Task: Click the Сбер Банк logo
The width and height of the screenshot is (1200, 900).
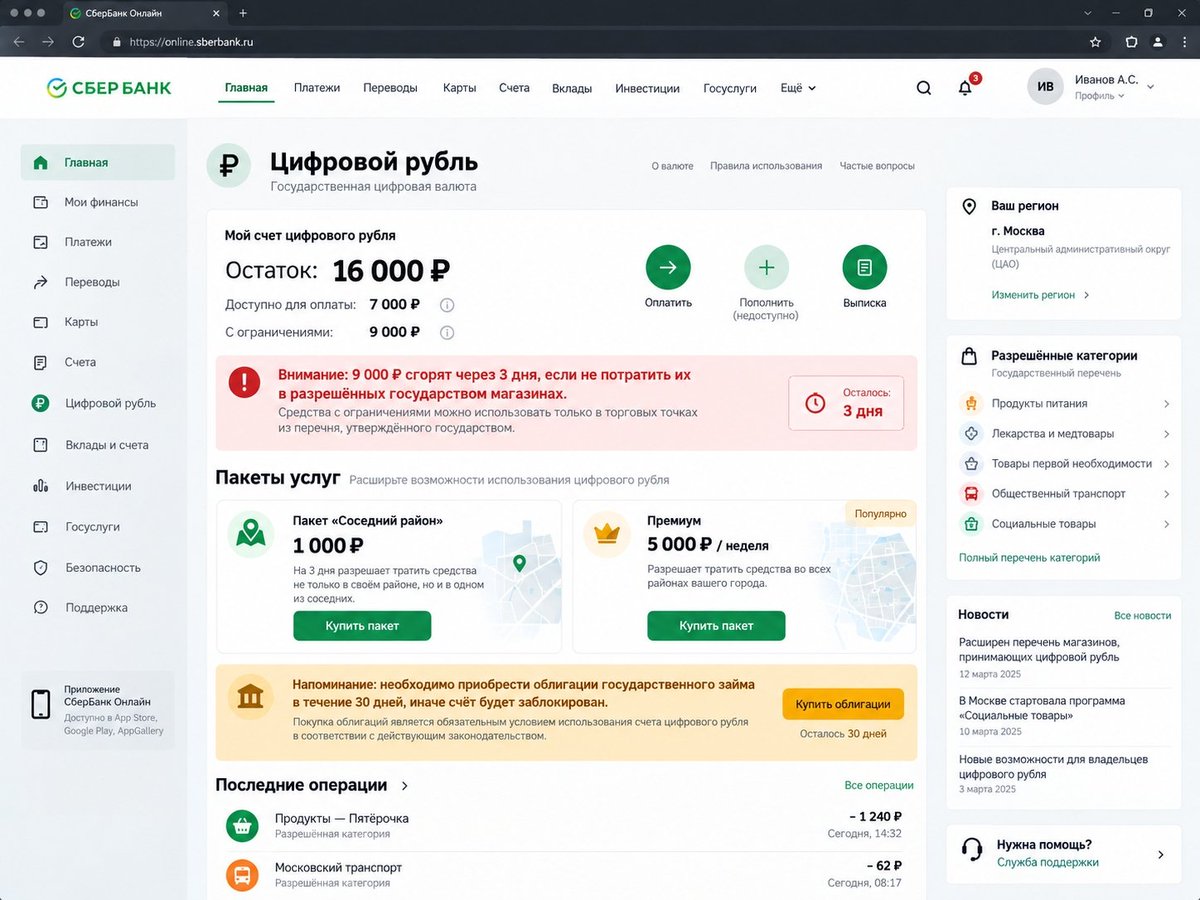Action: (109, 88)
